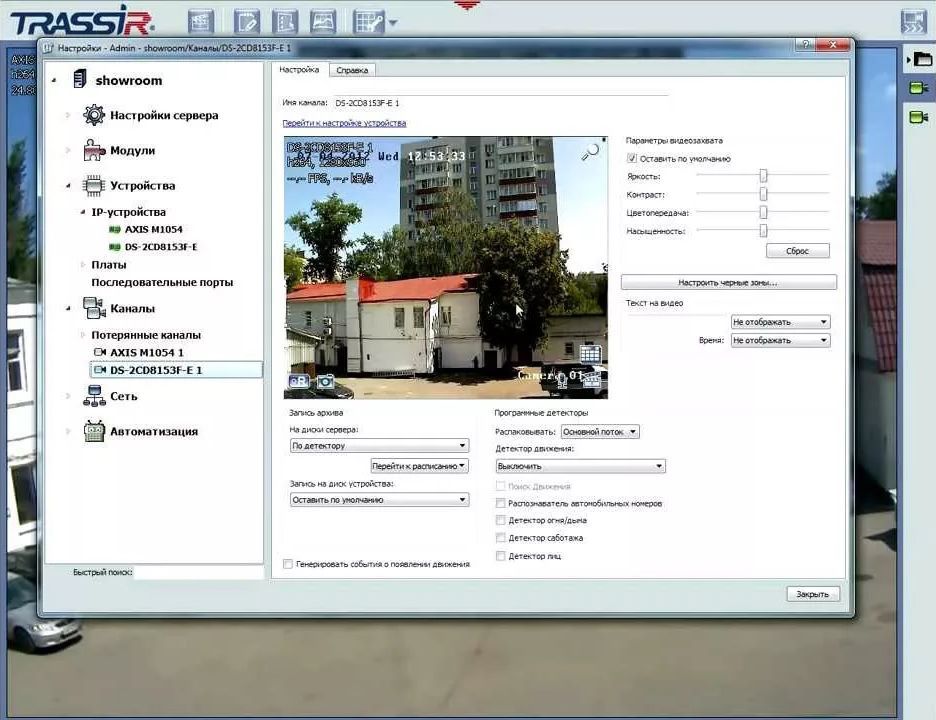Open Автоматизация settings via its icon

[x=94, y=430]
